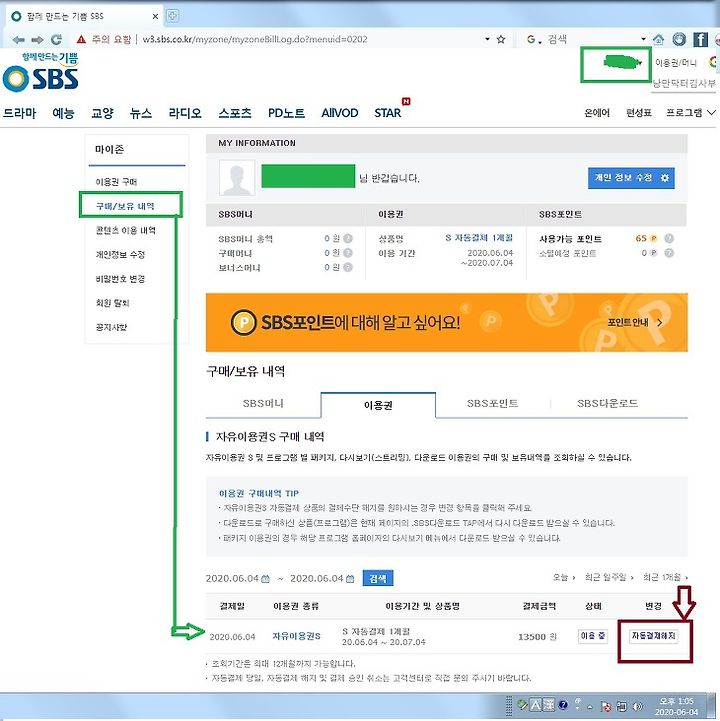This screenshot has width=720, height=721.
Task: Click help icon next to SBS머니 총액
Action: [x=348, y=238]
